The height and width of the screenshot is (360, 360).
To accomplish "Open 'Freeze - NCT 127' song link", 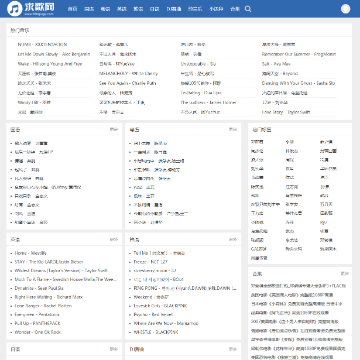I will pyautogui.click(x=151, y=262).
